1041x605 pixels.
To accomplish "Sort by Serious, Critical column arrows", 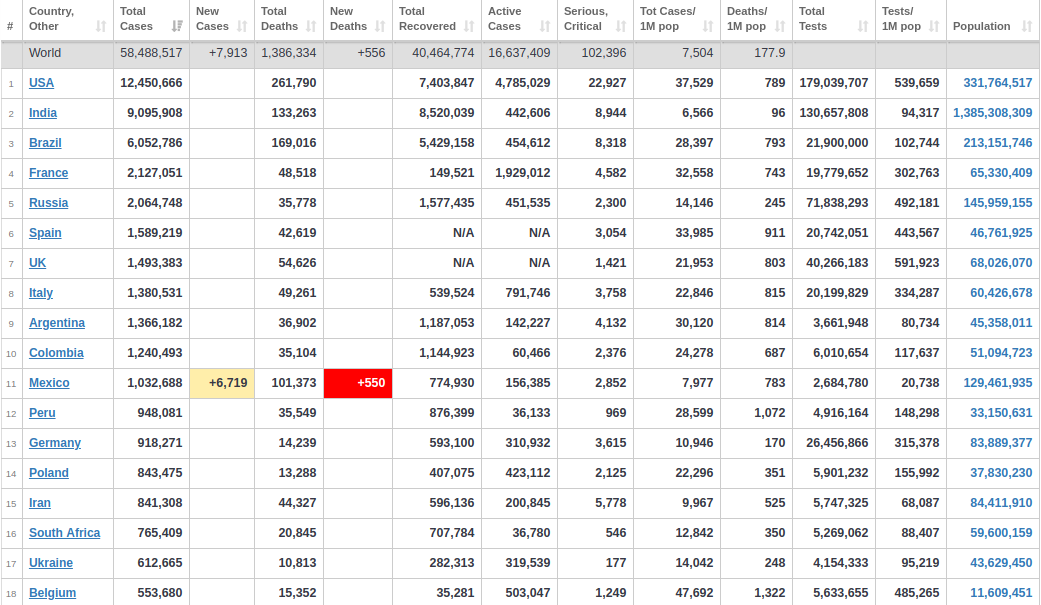I will coord(621,27).
